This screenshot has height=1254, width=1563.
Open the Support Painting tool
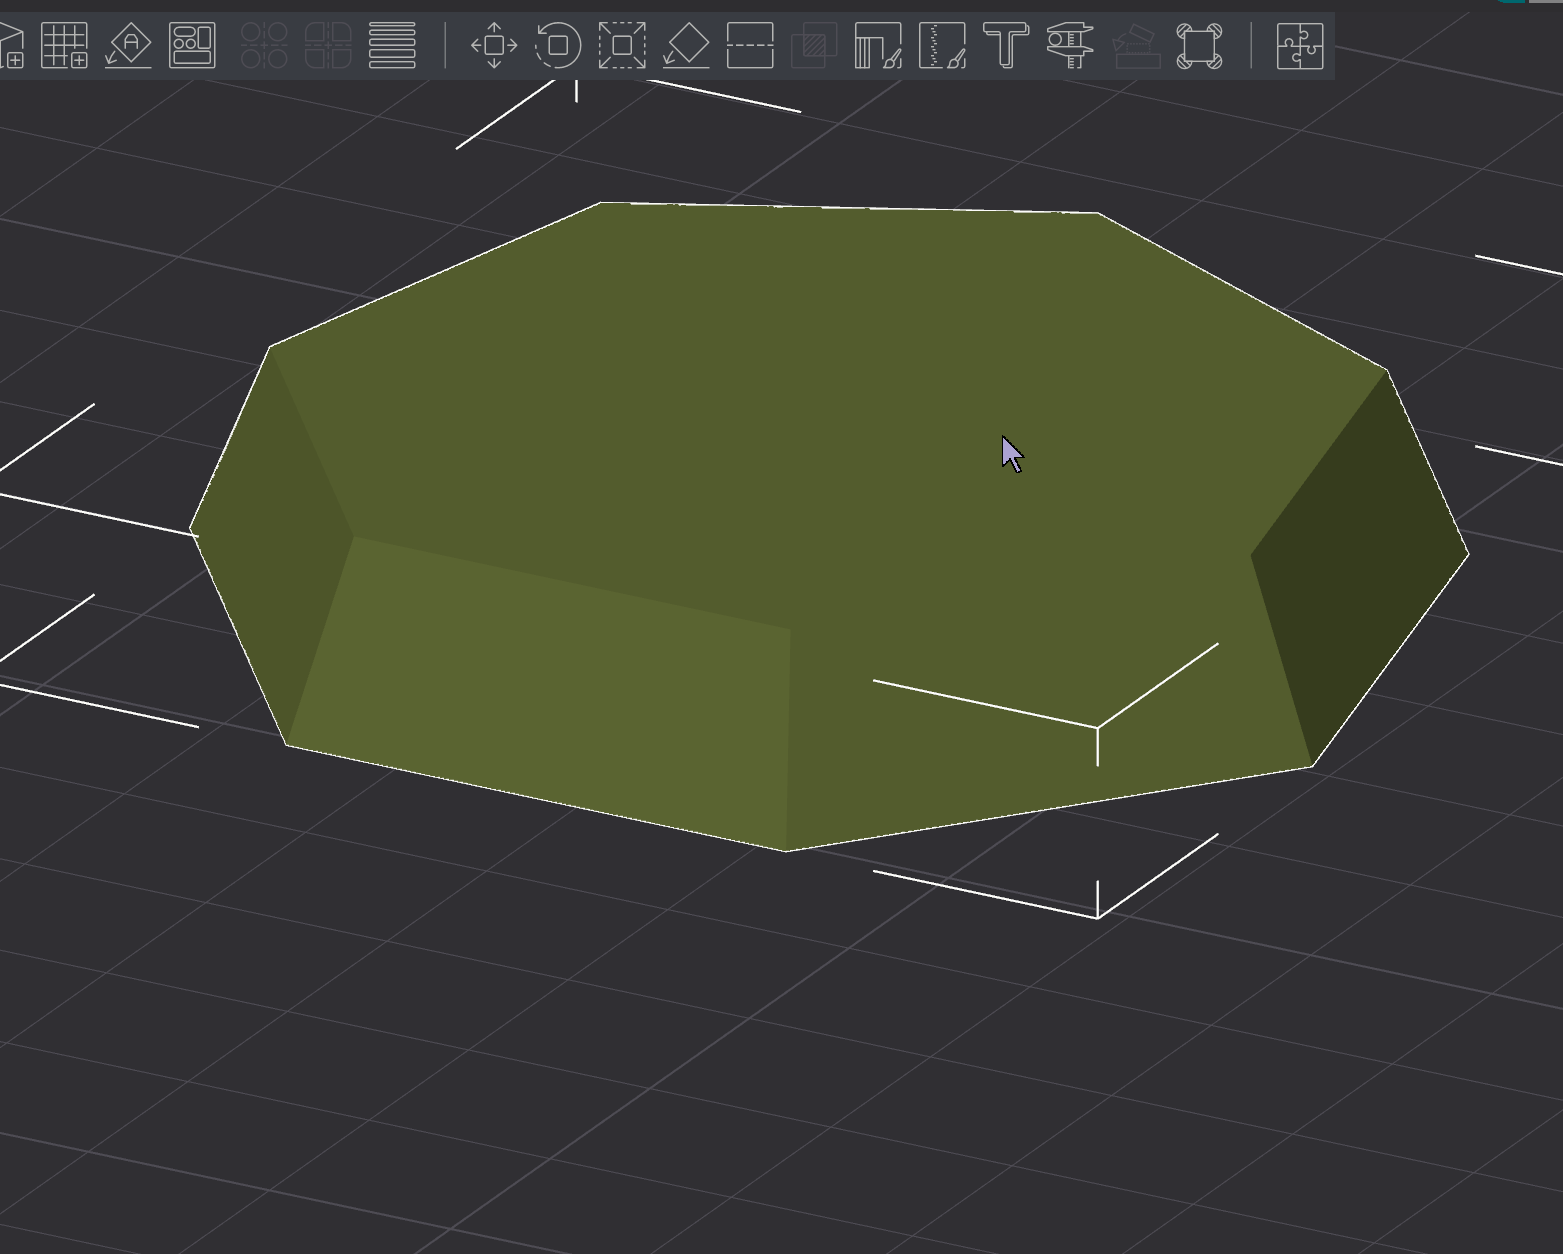point(878,46)
